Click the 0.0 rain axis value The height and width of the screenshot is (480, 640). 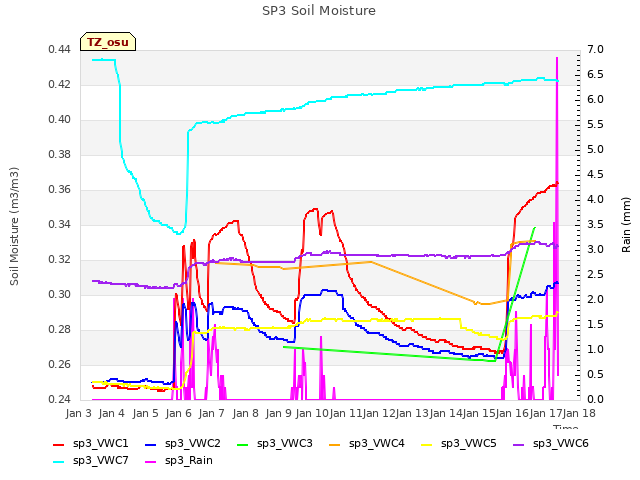[595, 400]
